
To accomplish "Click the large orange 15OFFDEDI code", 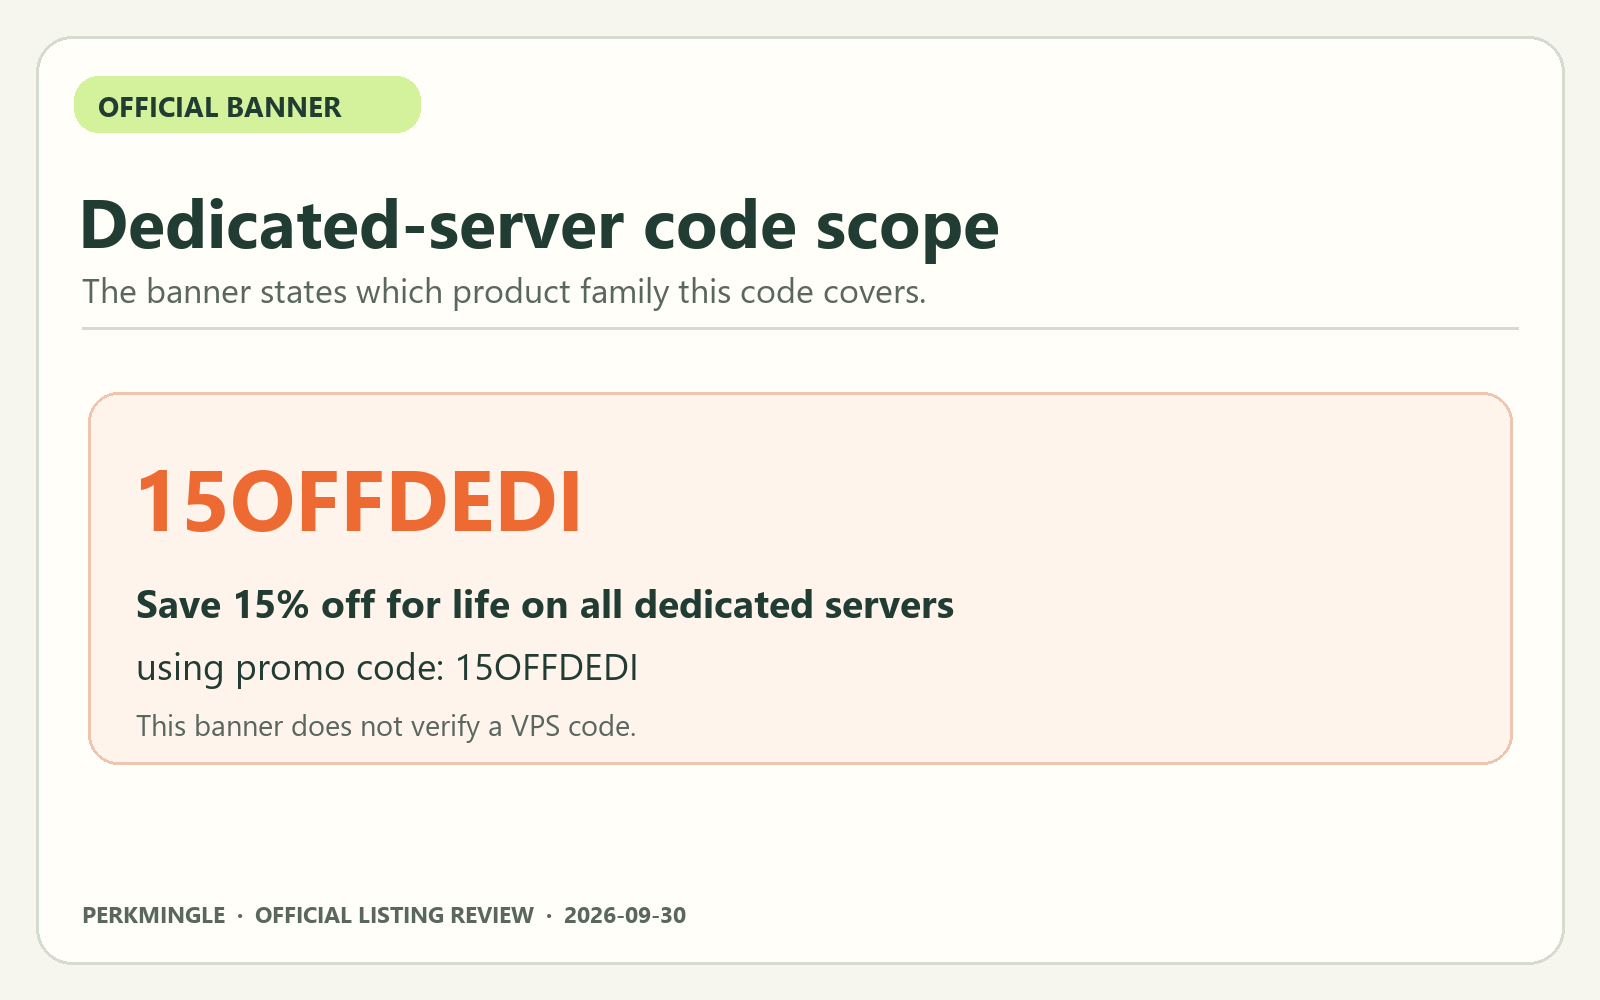I will pyautogui.click(x=359, y=502).
